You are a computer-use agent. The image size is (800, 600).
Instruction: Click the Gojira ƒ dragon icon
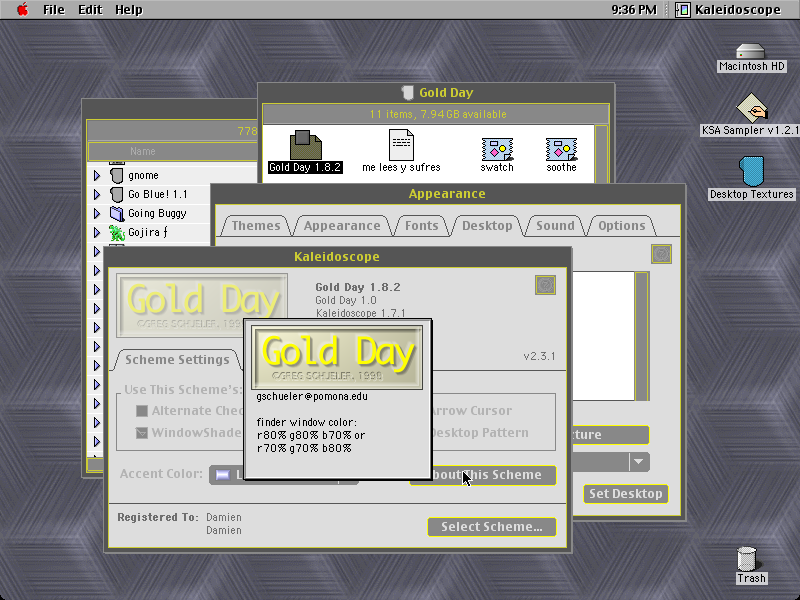coord(117,233)
